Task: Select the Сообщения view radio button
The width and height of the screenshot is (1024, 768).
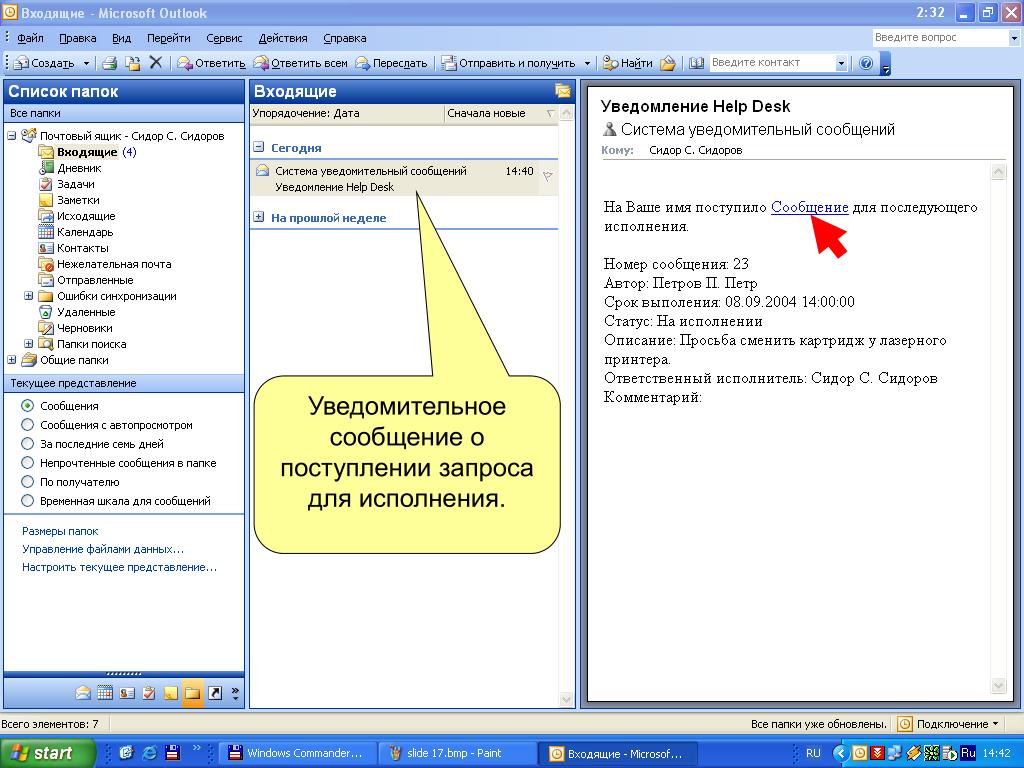Action: pyautogui.click(x=27, y=406)
